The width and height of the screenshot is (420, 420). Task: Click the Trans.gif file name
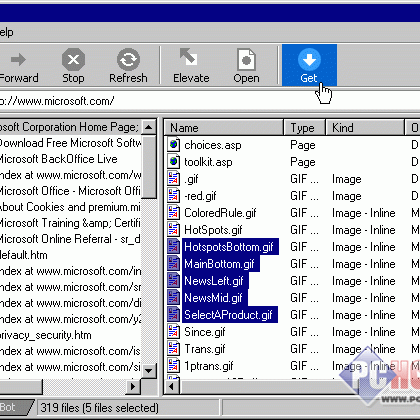(205, 349)
